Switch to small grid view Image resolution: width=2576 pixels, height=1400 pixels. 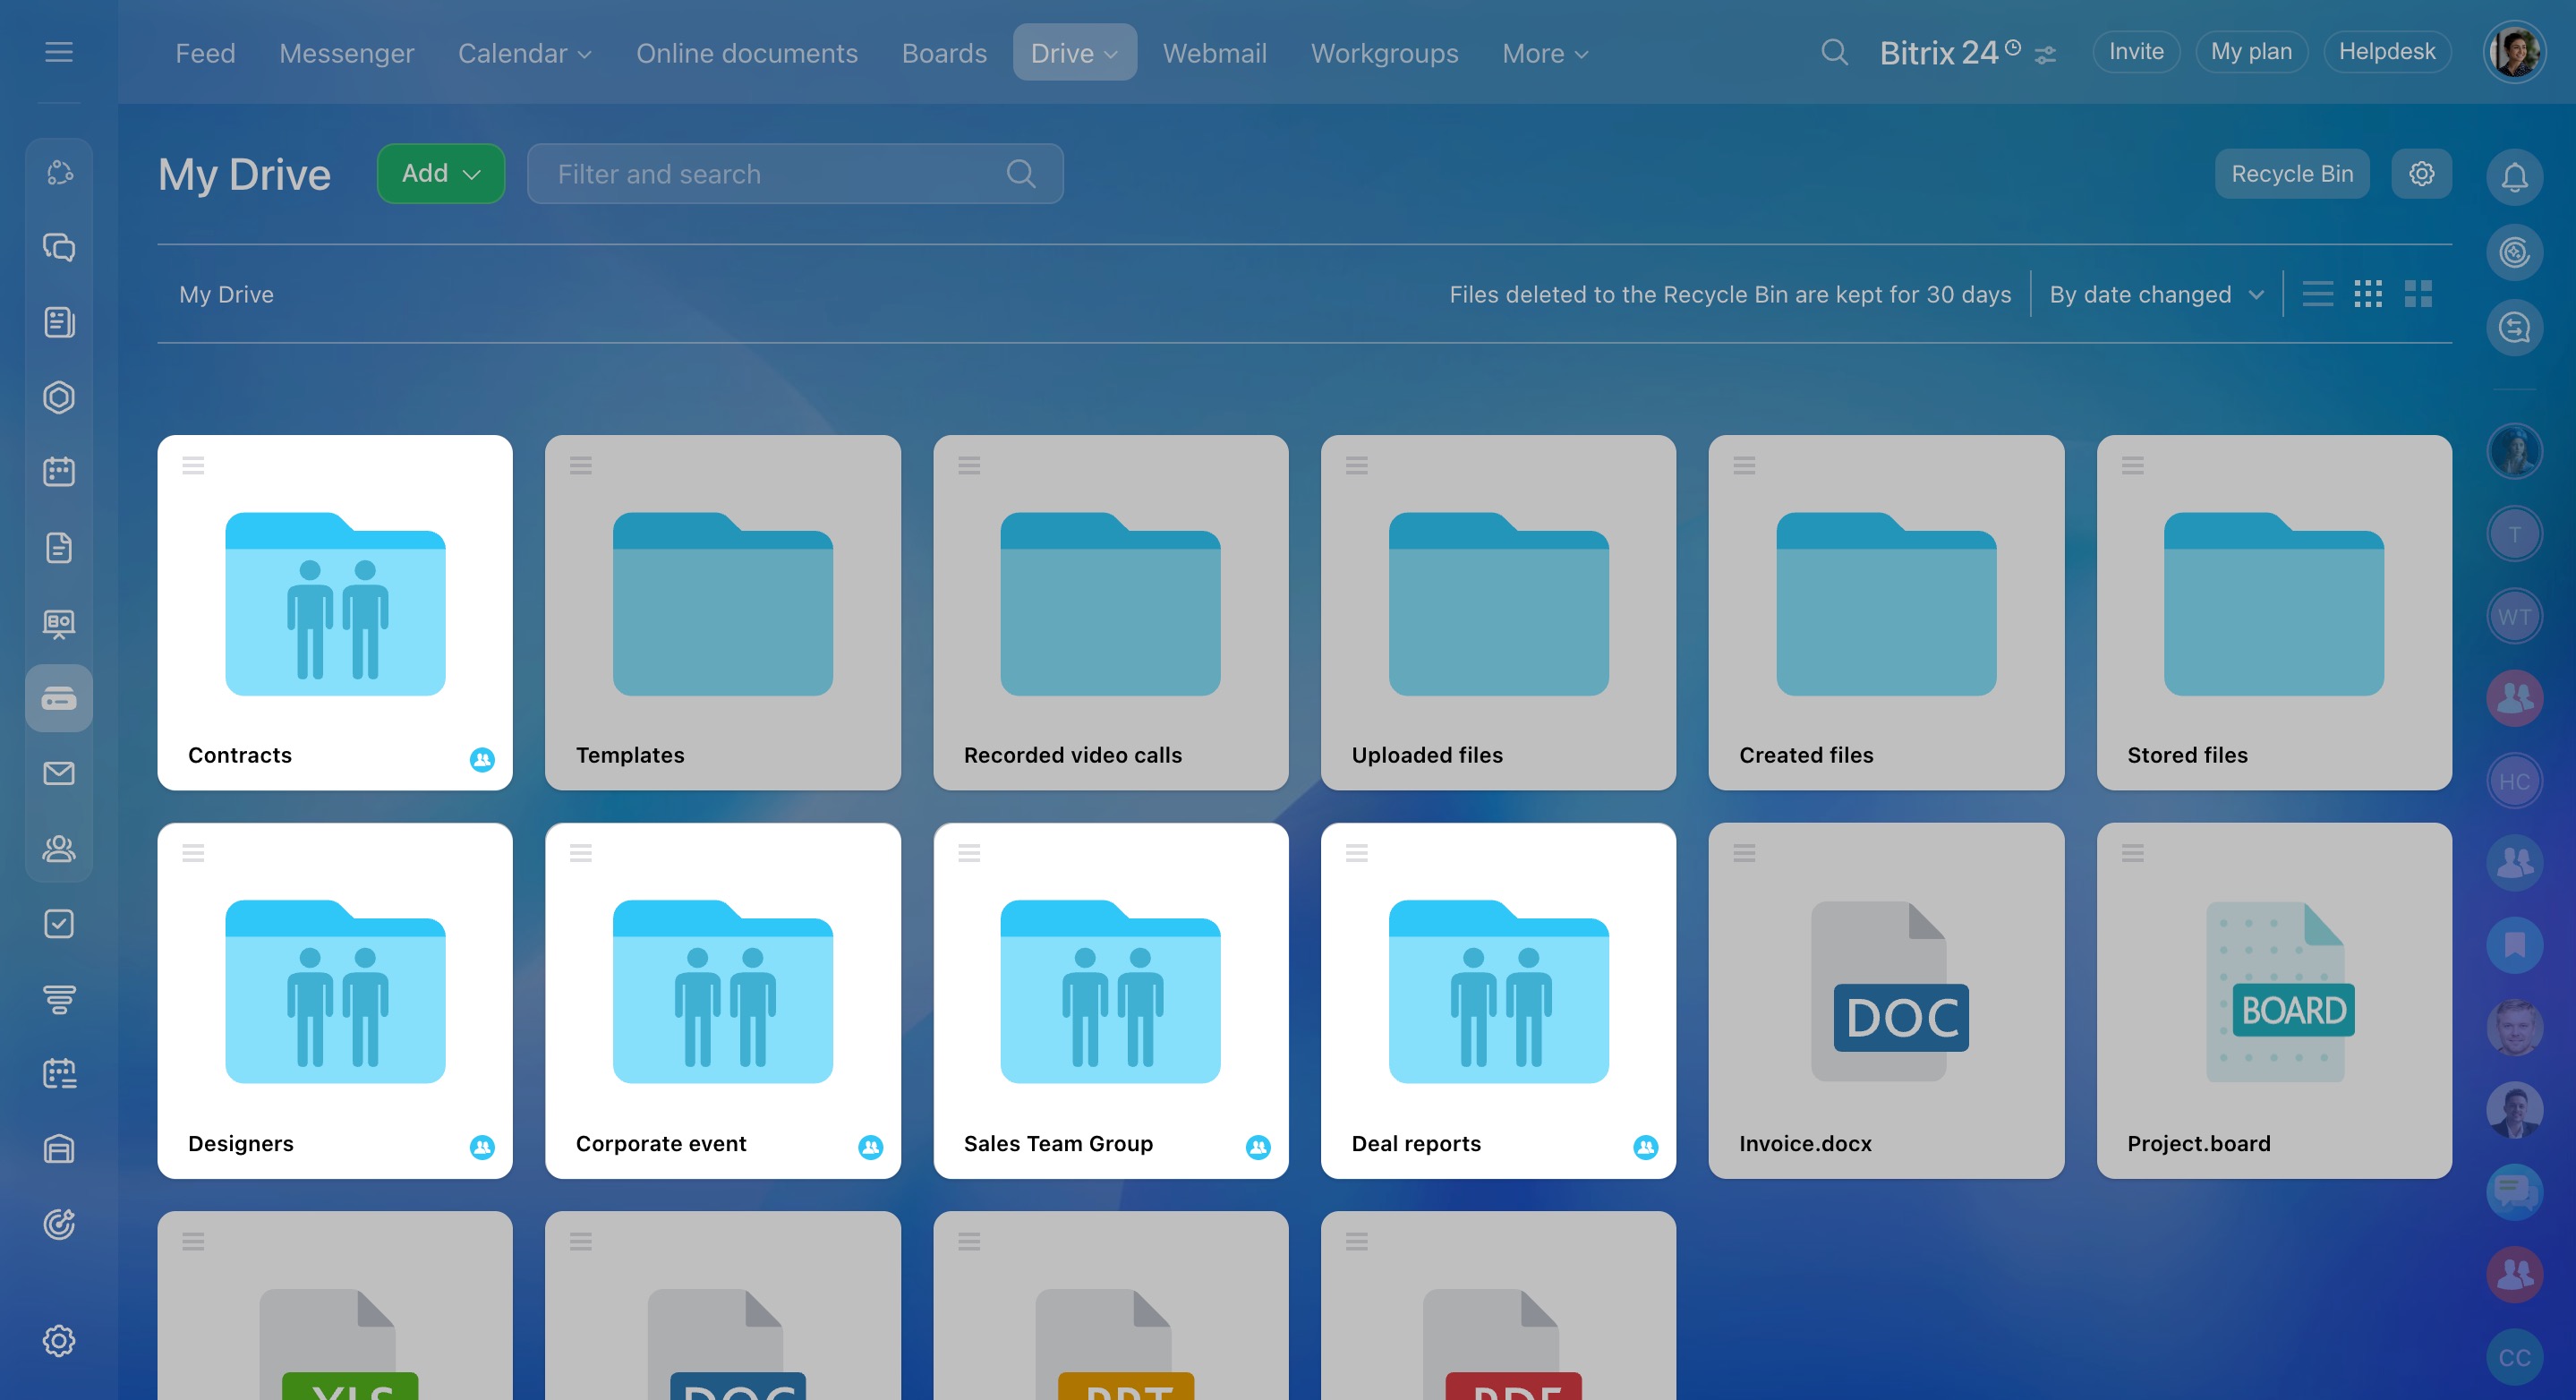pyautogui.click(x=2368, y=294)
